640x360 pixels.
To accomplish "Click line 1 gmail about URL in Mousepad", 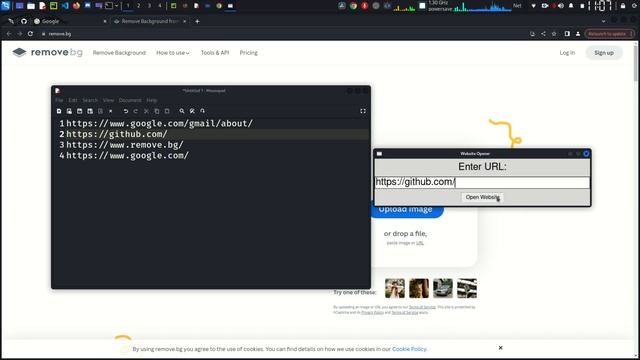I will [160, 123].
